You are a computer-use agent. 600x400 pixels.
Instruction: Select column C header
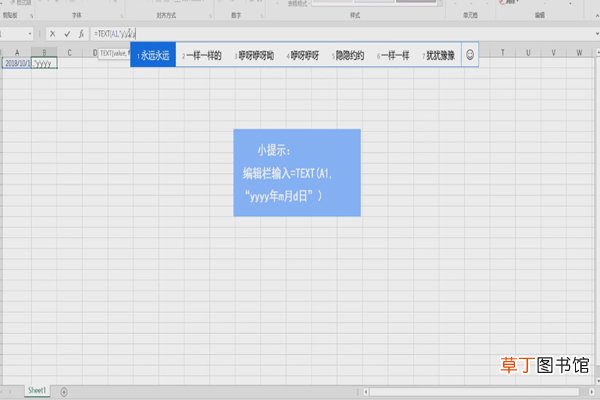[69, 53]
